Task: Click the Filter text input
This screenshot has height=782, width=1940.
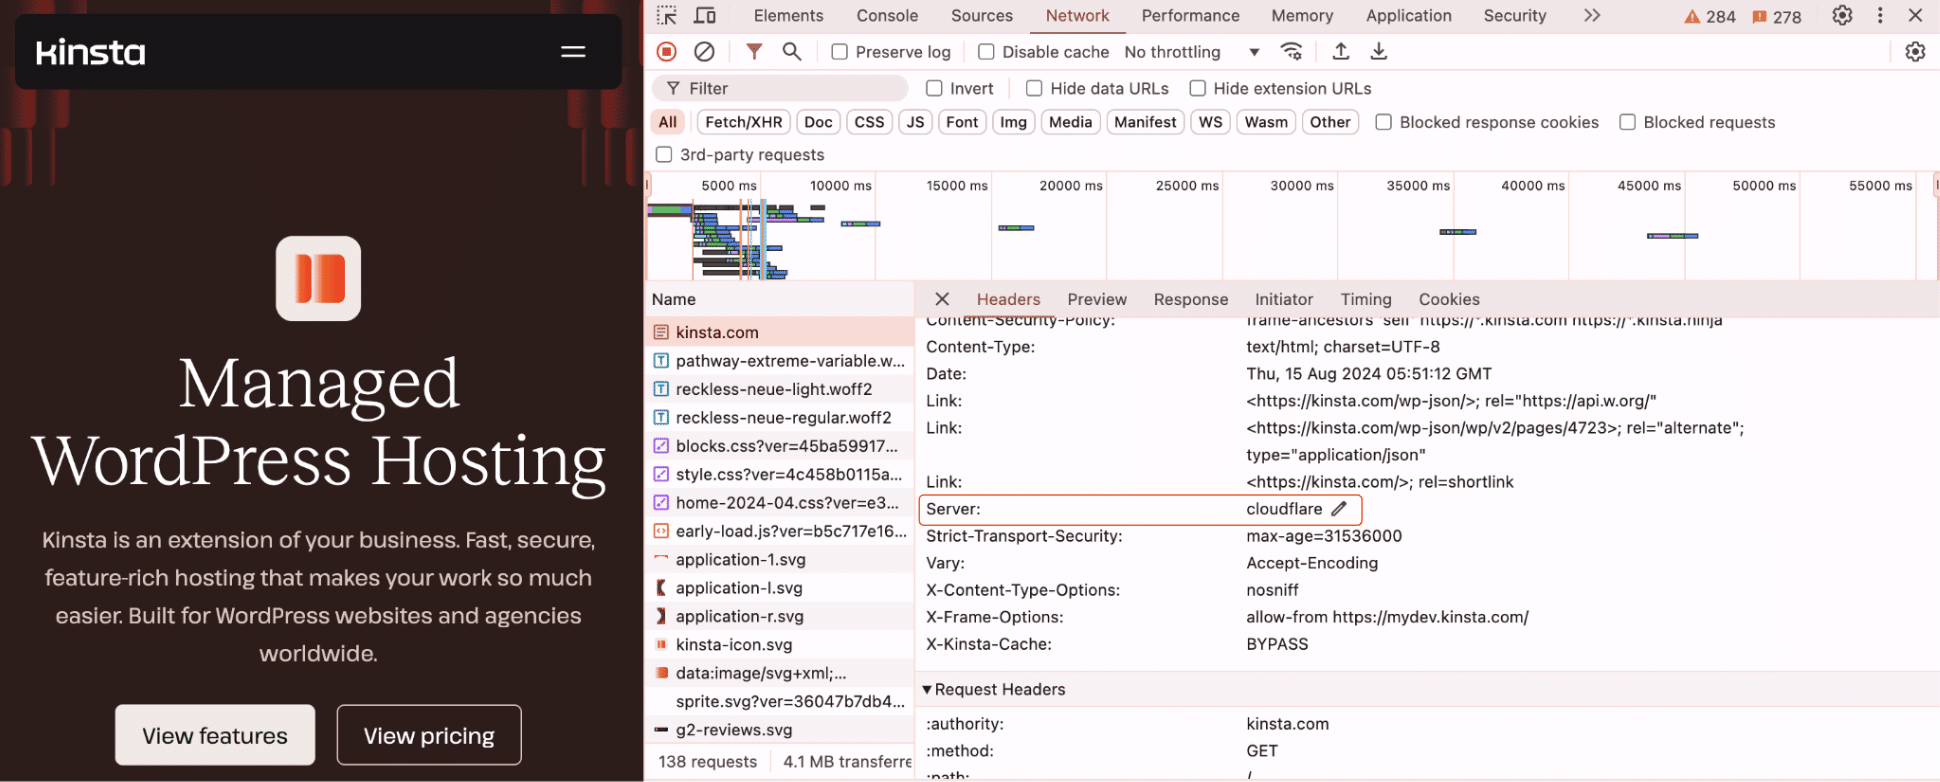Action: [780, 88]
